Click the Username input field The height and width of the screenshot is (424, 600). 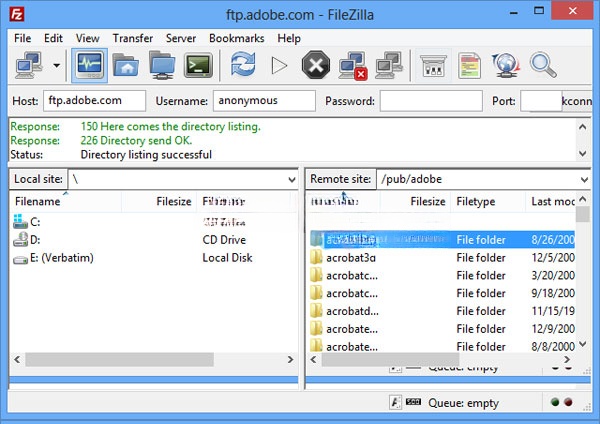264,101
